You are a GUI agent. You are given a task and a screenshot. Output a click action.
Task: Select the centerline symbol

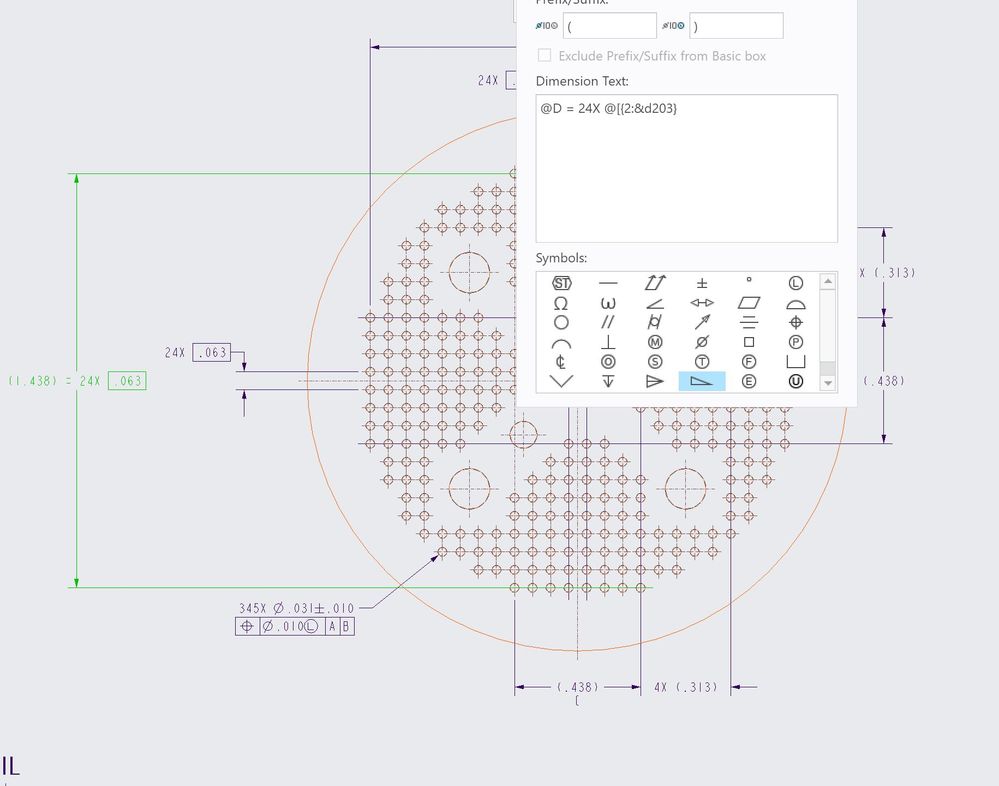[x=561, y=362]
